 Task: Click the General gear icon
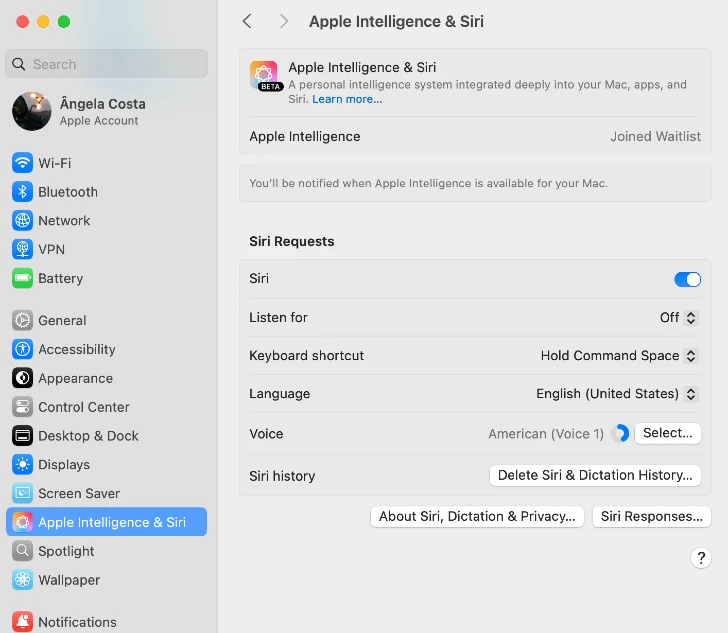[22, 320]
